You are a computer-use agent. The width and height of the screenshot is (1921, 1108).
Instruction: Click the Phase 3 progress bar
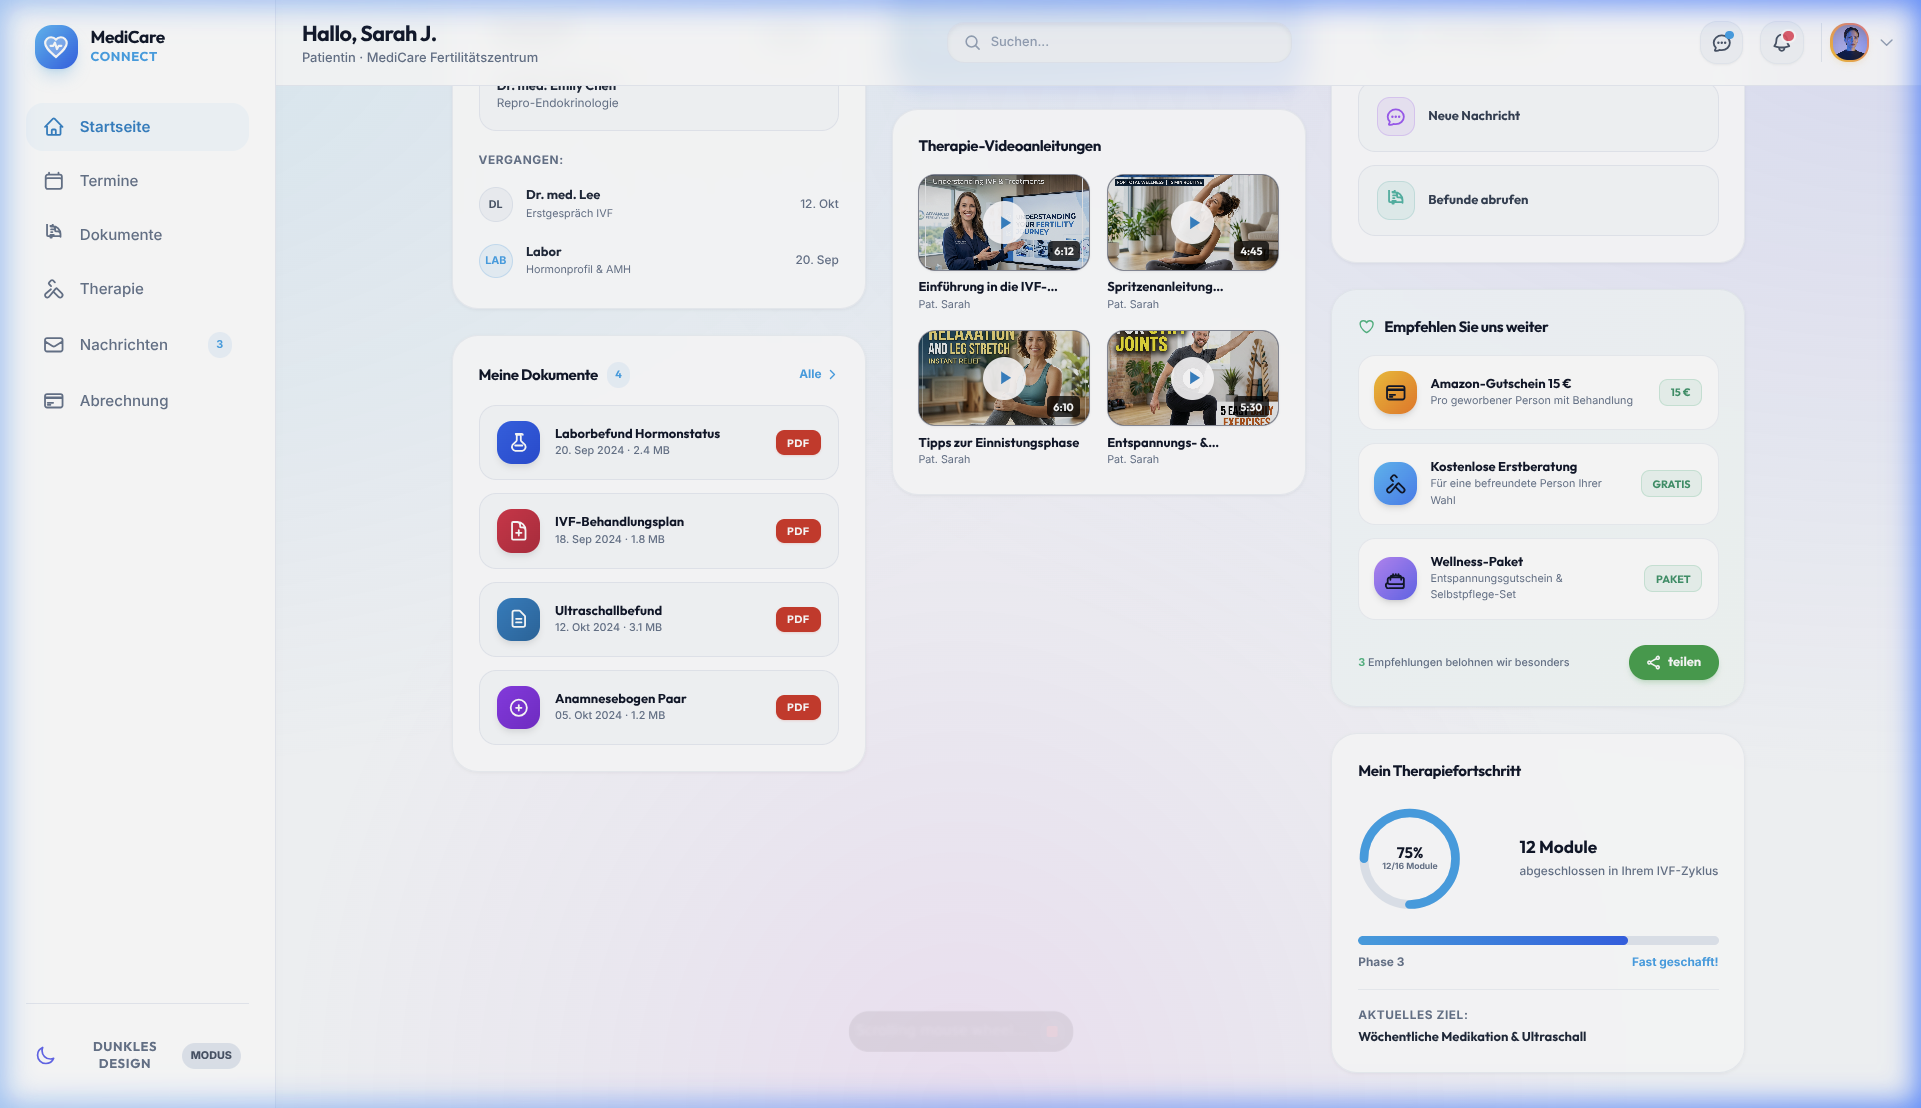1538,940
